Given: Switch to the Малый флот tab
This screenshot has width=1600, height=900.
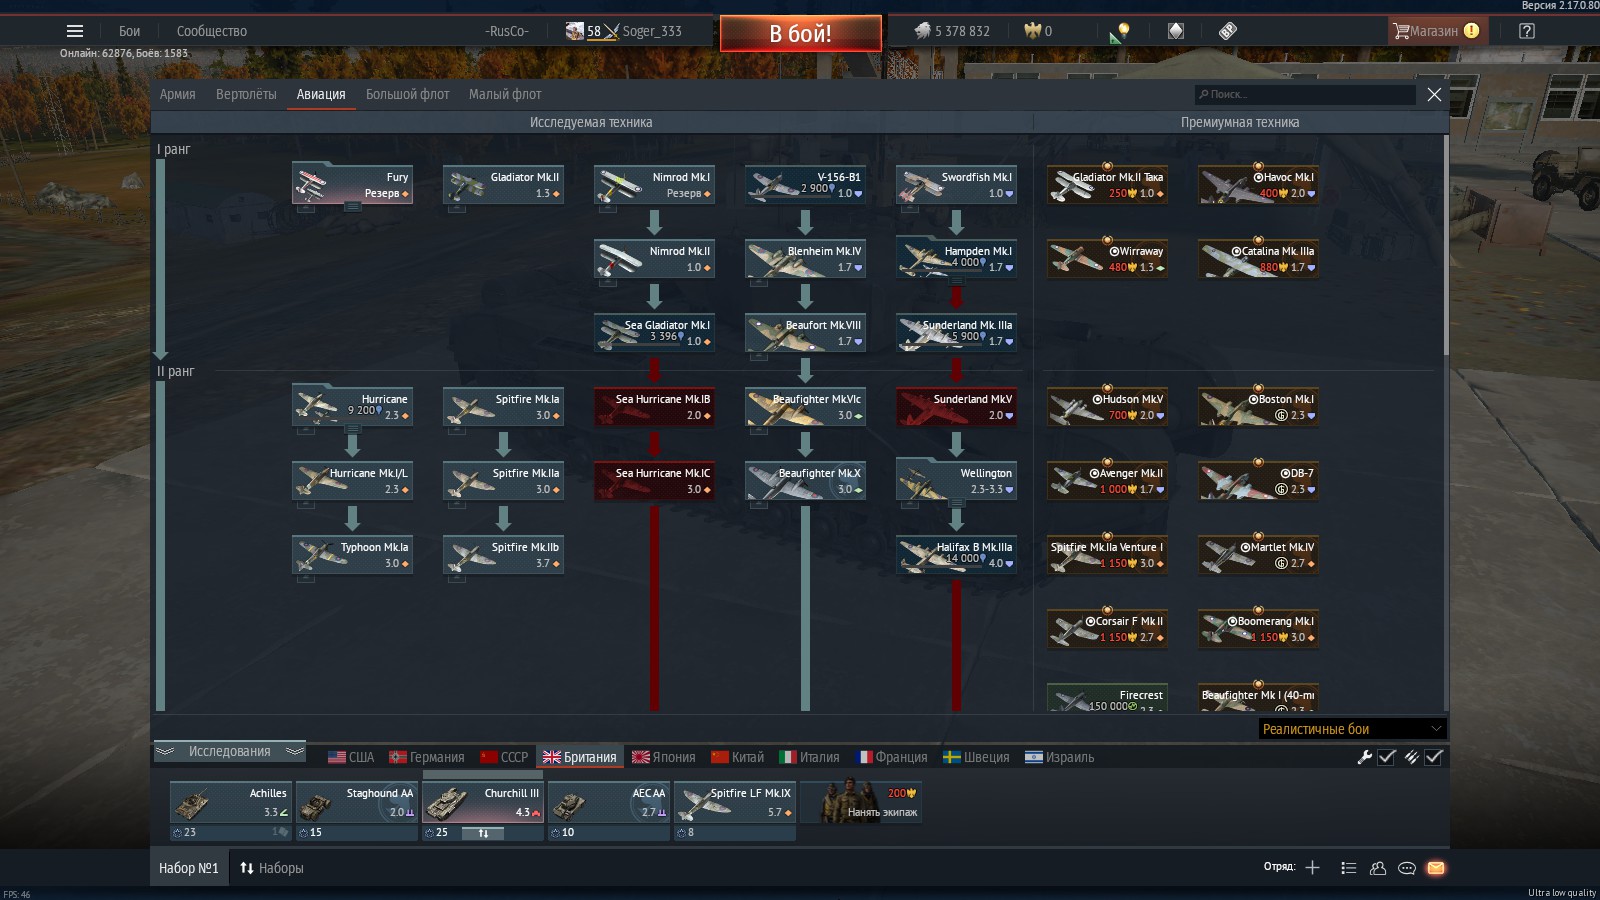Looking at the screenshot, I should click(505, 94).
